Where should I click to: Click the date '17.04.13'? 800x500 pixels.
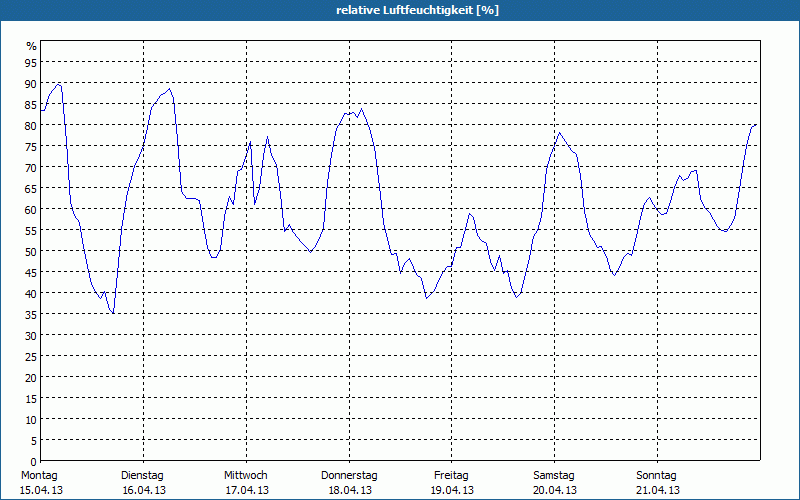(247, 490)
